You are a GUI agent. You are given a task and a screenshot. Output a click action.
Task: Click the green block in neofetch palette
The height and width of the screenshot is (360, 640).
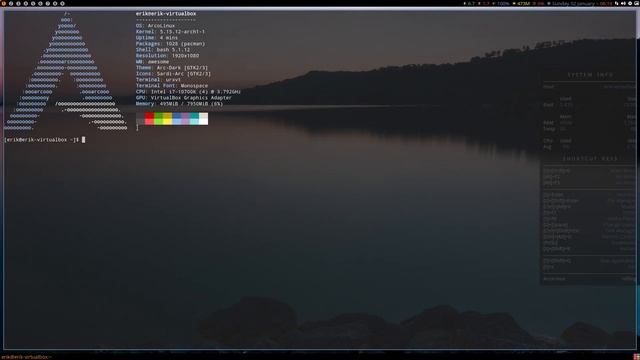(158, 119)
